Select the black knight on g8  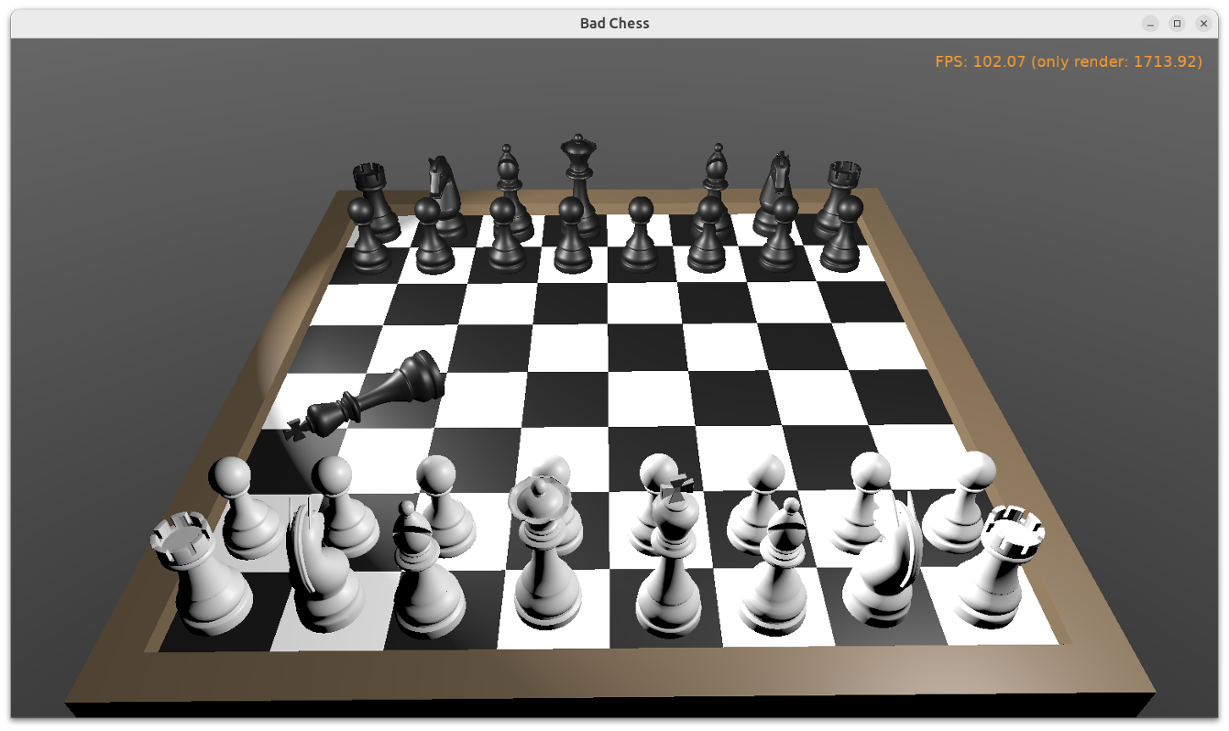click(776, 195)
